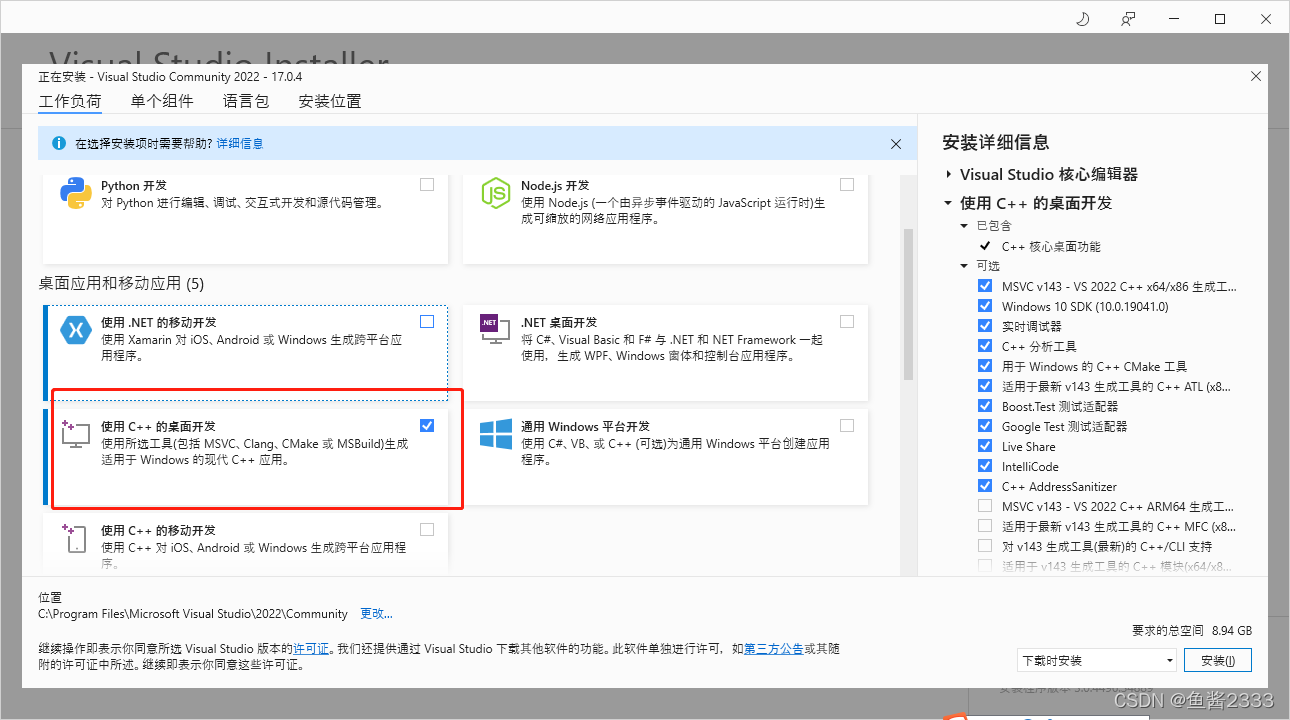Image resolution: width=1290 pixels, height=720 pixels.
Task: Check C++/CLI support for v143
Action: 986,546
